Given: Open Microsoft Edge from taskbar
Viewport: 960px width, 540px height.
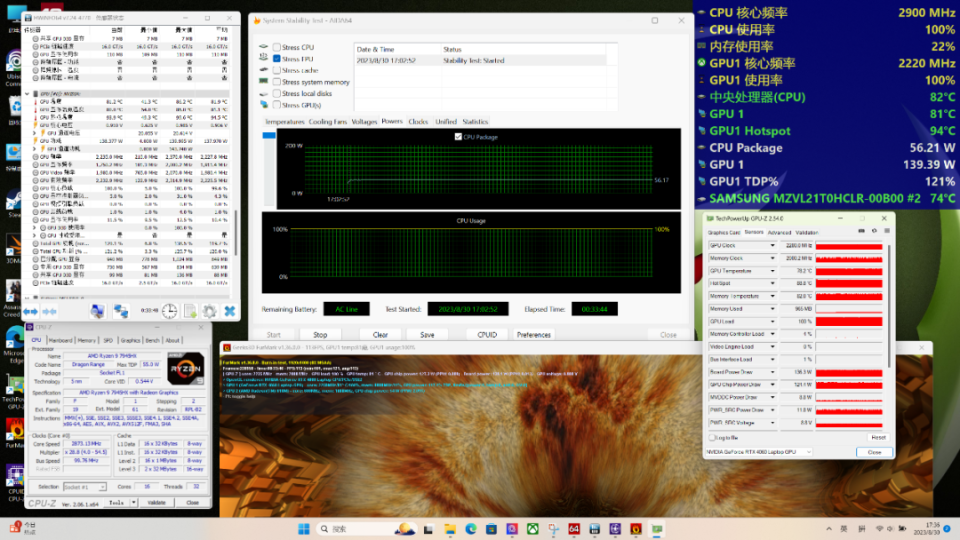Looking at the screenshot, I should tap(471, 528).
